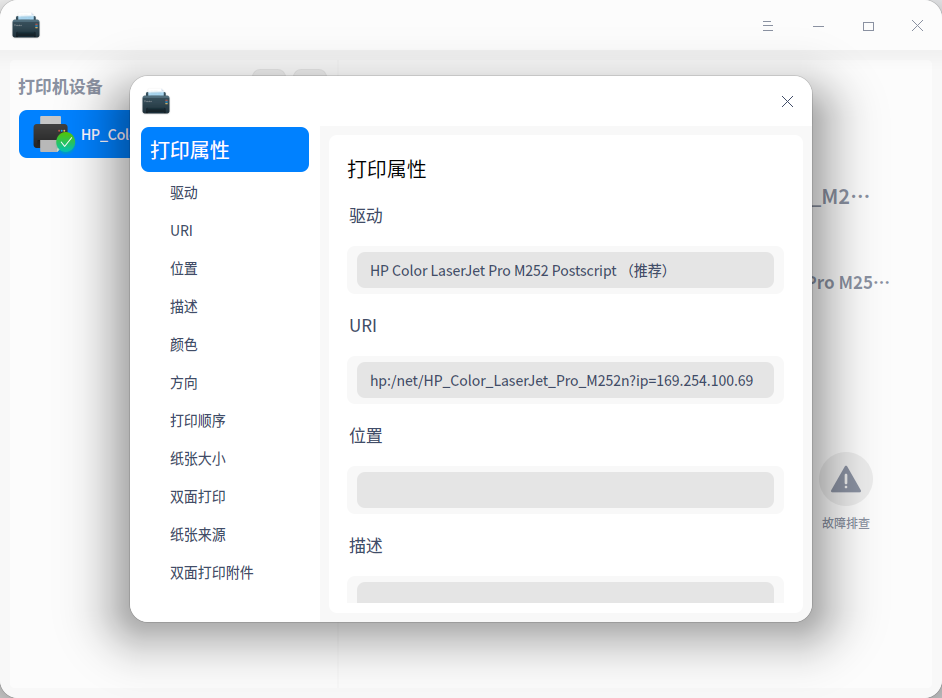Open the 故障排查 (troubleshooting) warning icon
The width and height of the screenshot is (942, 698).
[845, 480]
